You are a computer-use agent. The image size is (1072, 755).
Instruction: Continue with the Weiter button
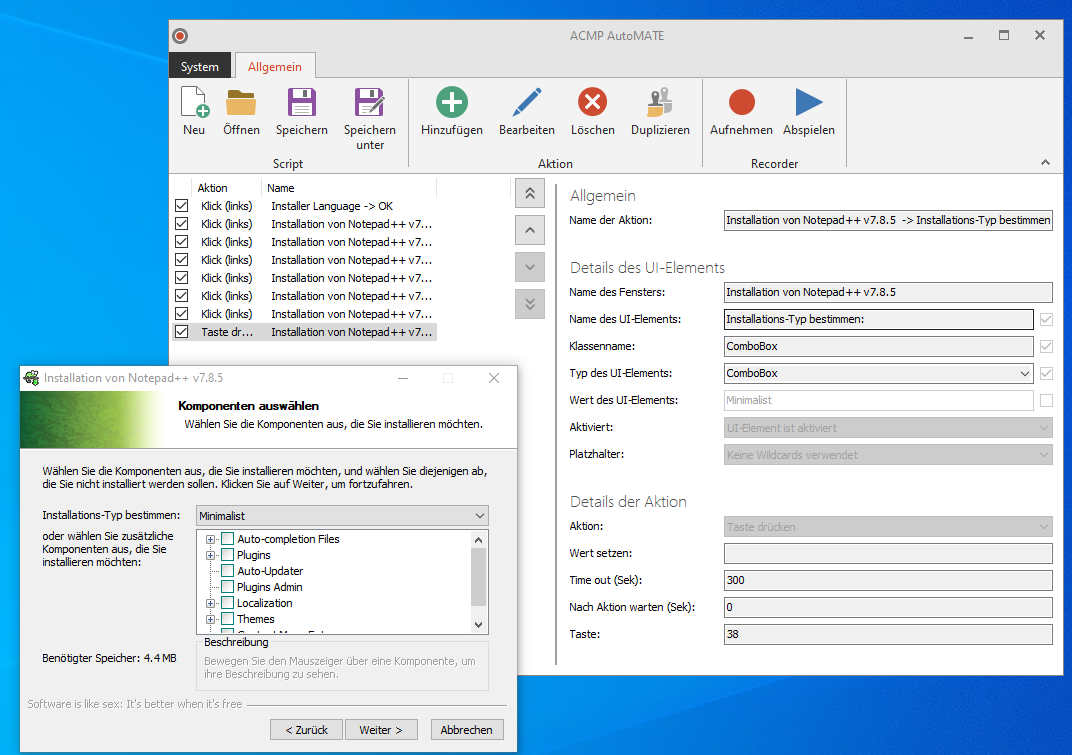coord(381,730)
